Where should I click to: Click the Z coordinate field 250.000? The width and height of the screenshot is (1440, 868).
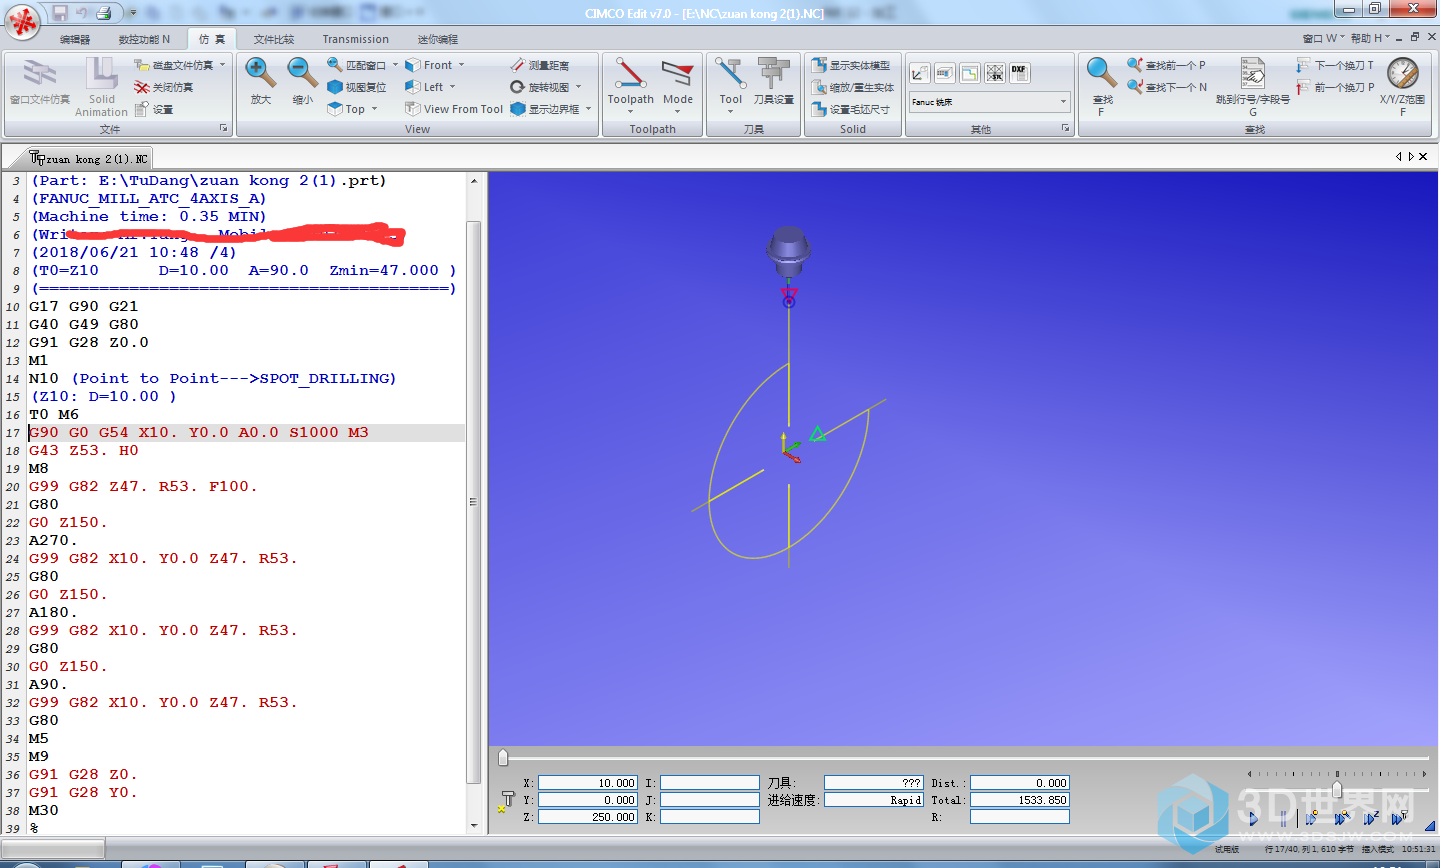click(588, 817)
